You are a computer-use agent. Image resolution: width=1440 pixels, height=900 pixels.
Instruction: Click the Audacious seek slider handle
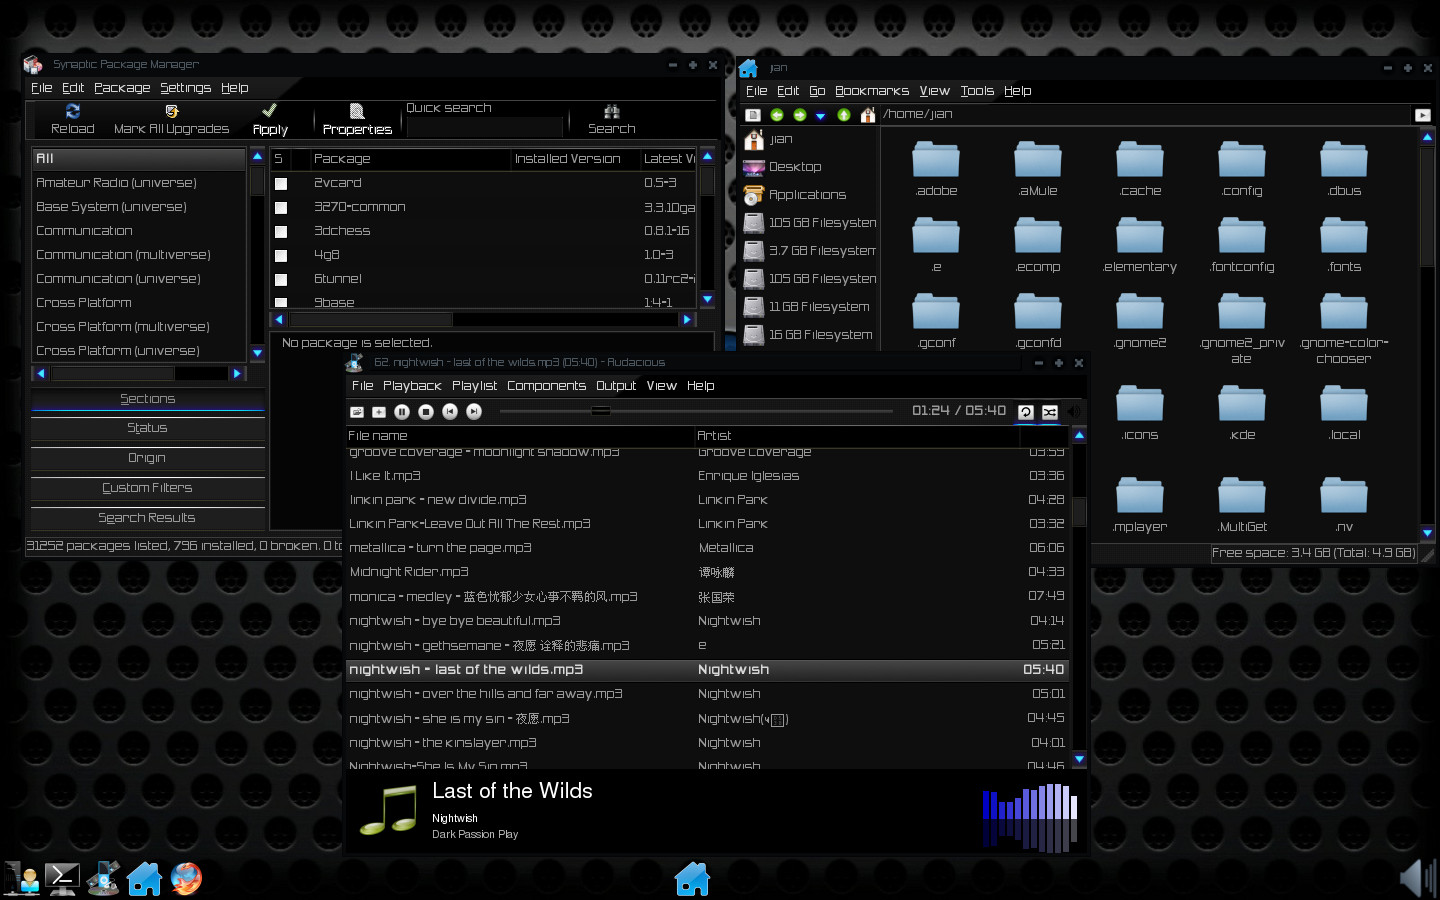click(x=600, y=411)
